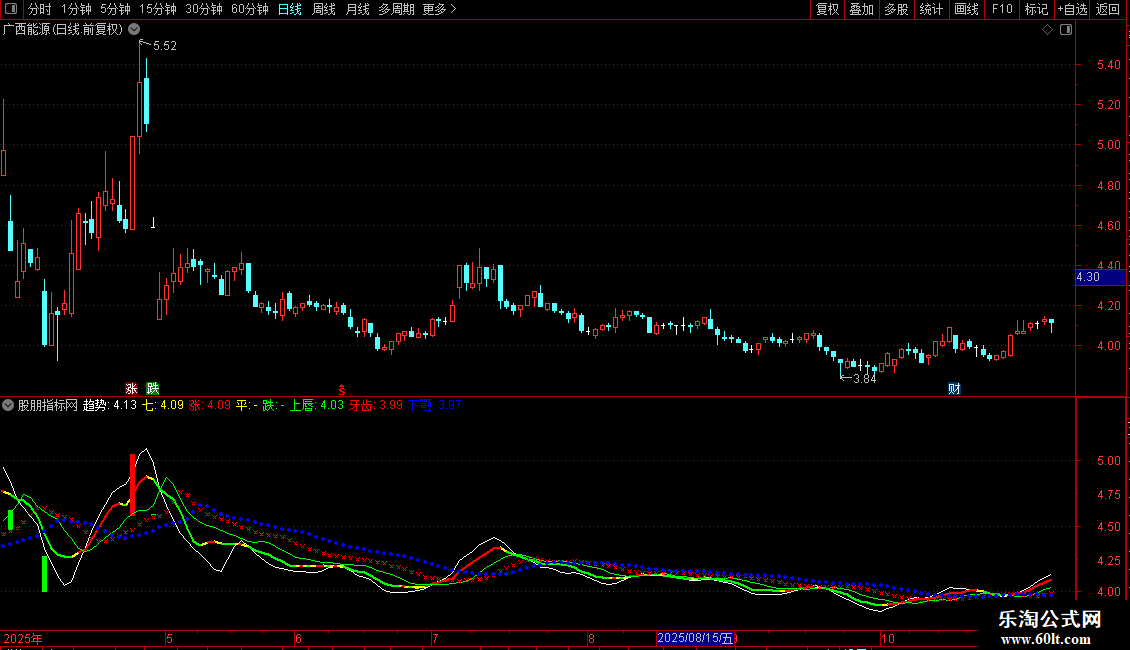This screenshot has width=1130, height=650.
Task: Click the 3.84 low price label
Action: tap(865, 378)
